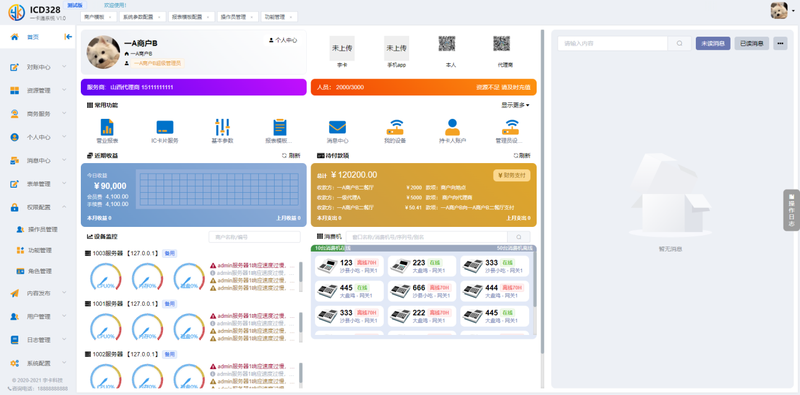Click the 内容发布 paper-plane sidebar icon
This screenshot has width=800, height=395.
pyautogui.click(x=15, y=293)
